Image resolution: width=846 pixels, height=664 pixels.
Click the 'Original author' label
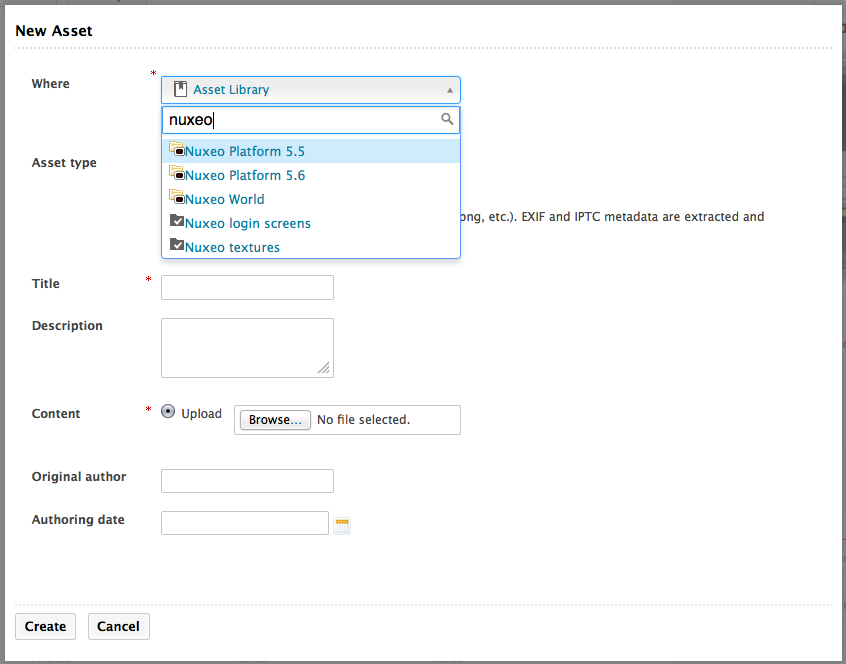tap(79, 477)
